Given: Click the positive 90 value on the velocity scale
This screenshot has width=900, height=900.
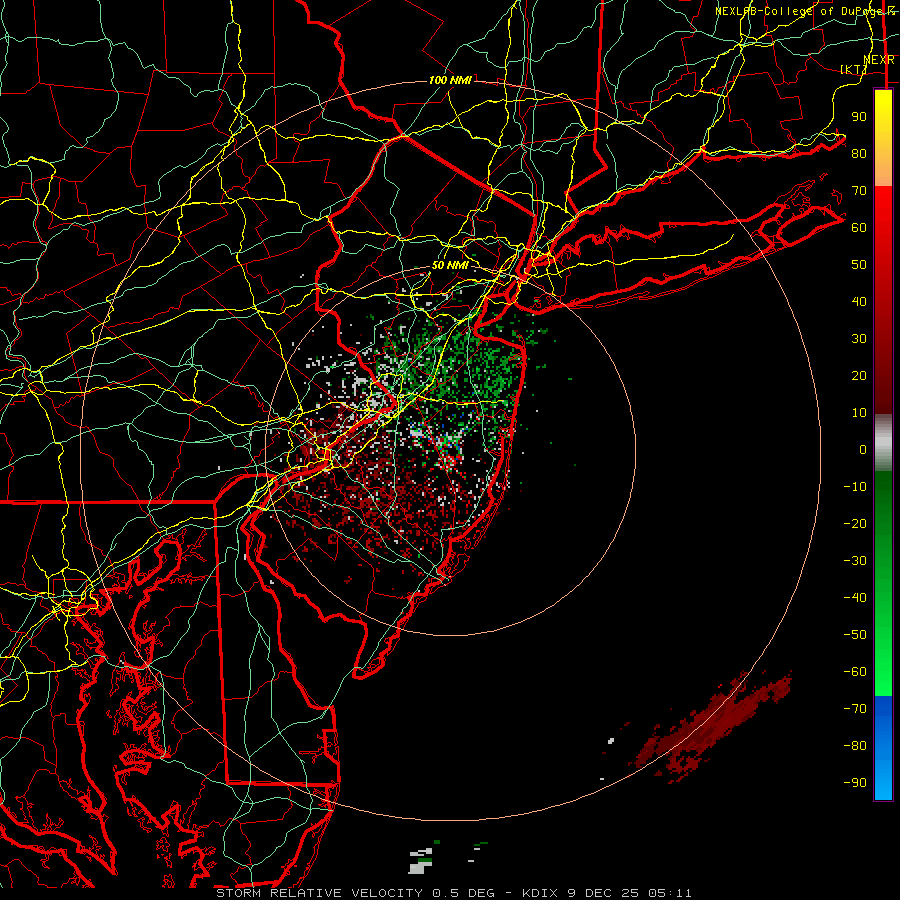Looking at the screenshot, I should tap(859, 117).
